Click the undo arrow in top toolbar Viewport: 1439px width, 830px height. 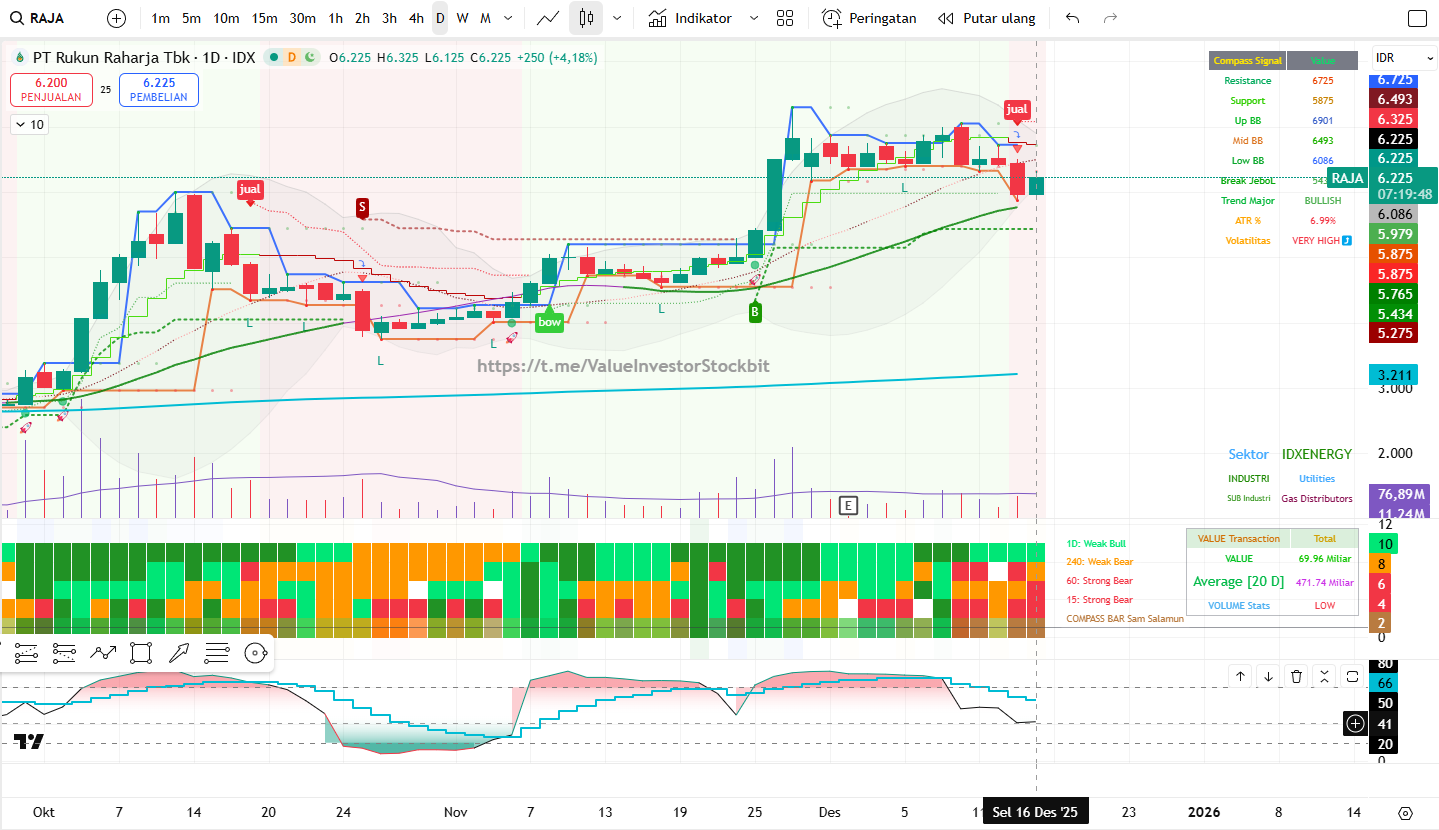point(1073,18)
